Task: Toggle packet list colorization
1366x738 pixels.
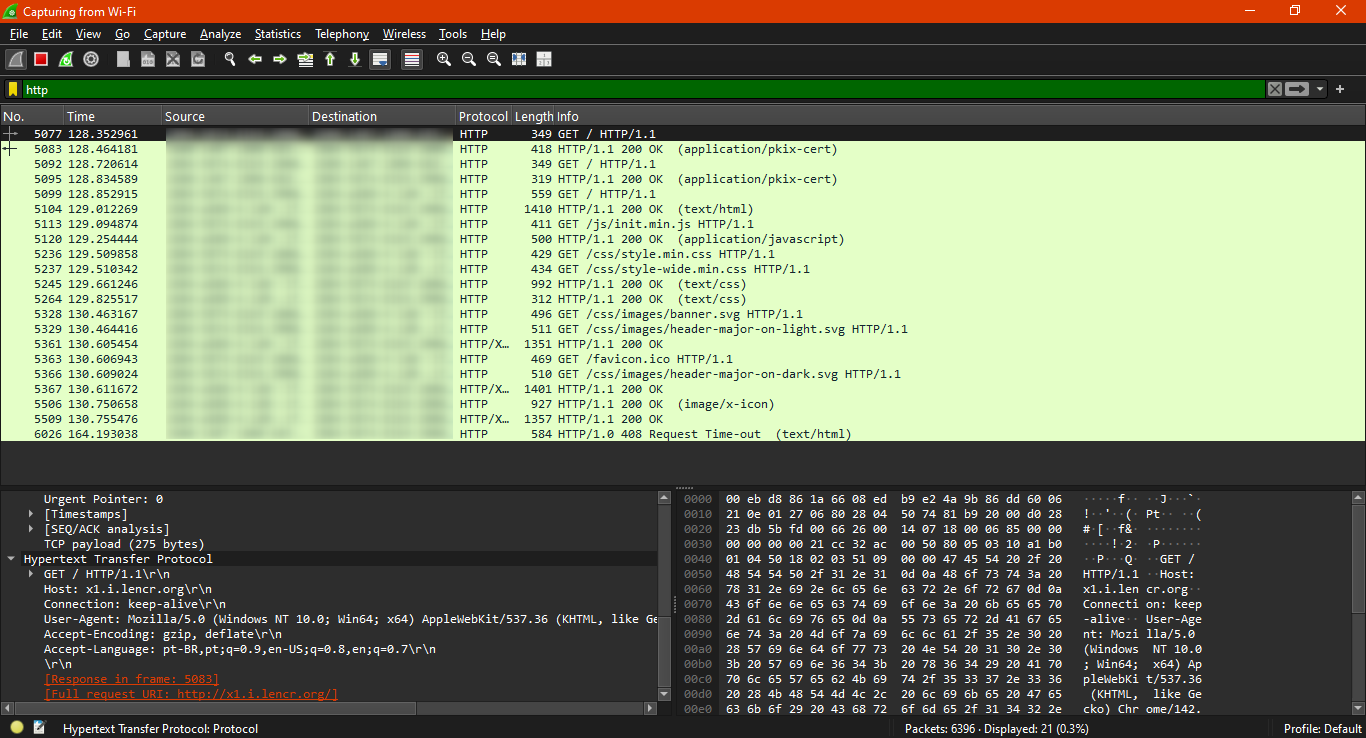Action: coord(411,60)
